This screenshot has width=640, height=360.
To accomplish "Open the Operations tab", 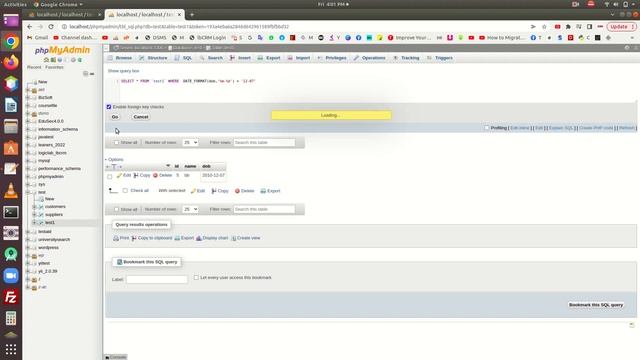I will (x=370, y=58).
